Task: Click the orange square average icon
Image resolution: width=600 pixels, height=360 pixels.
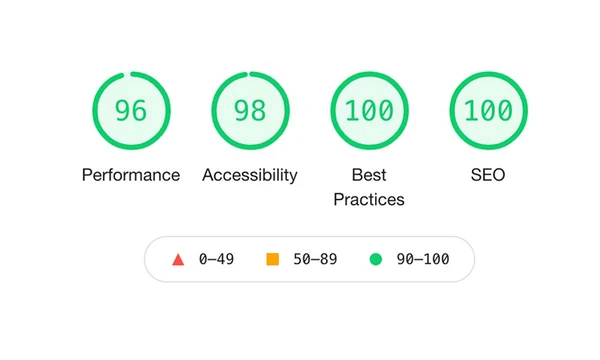Action: click(x=272, y=259)
